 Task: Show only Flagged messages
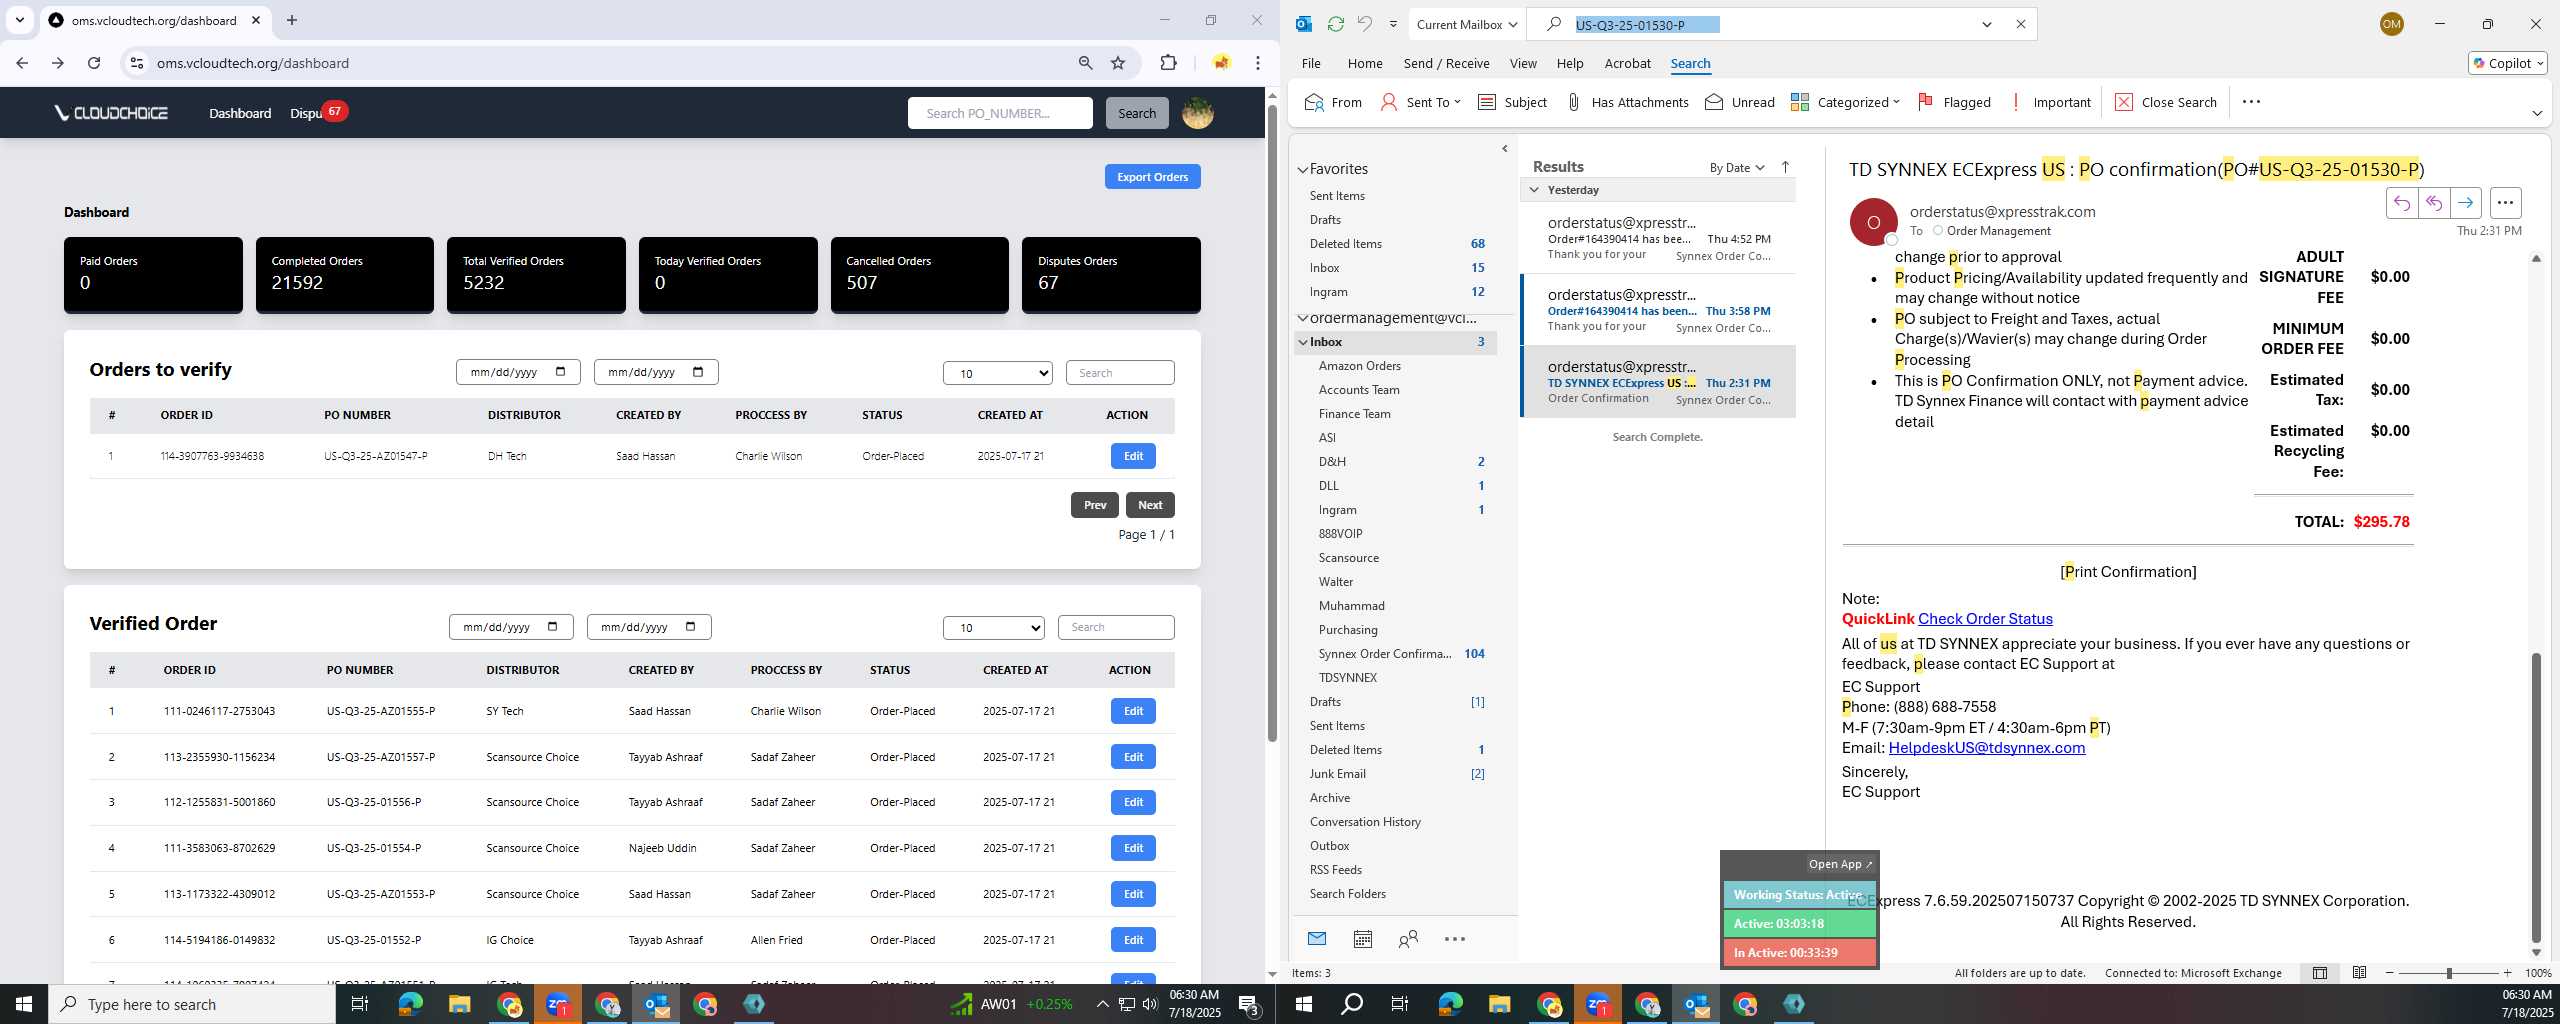tap(1954, 102)
